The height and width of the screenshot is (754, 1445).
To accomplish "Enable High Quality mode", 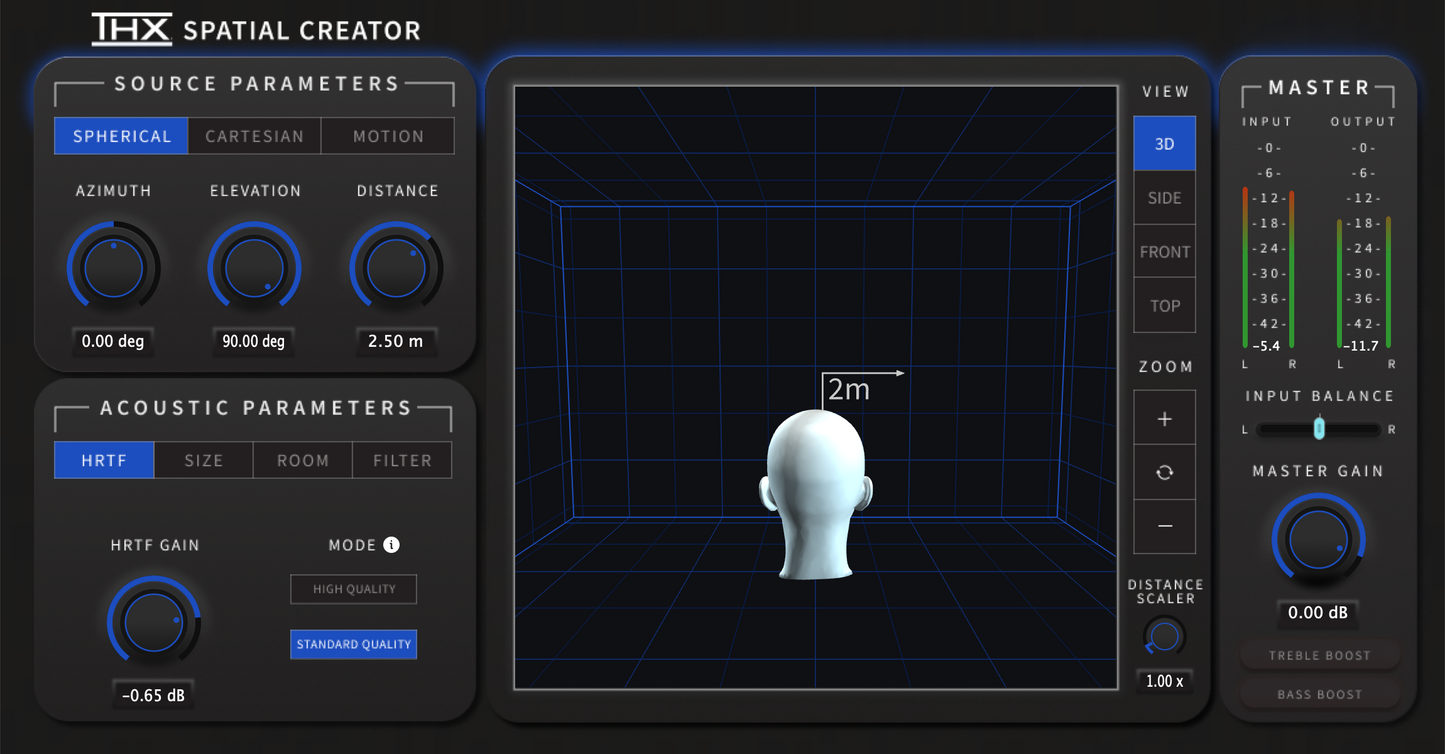I will pos(353,589).
